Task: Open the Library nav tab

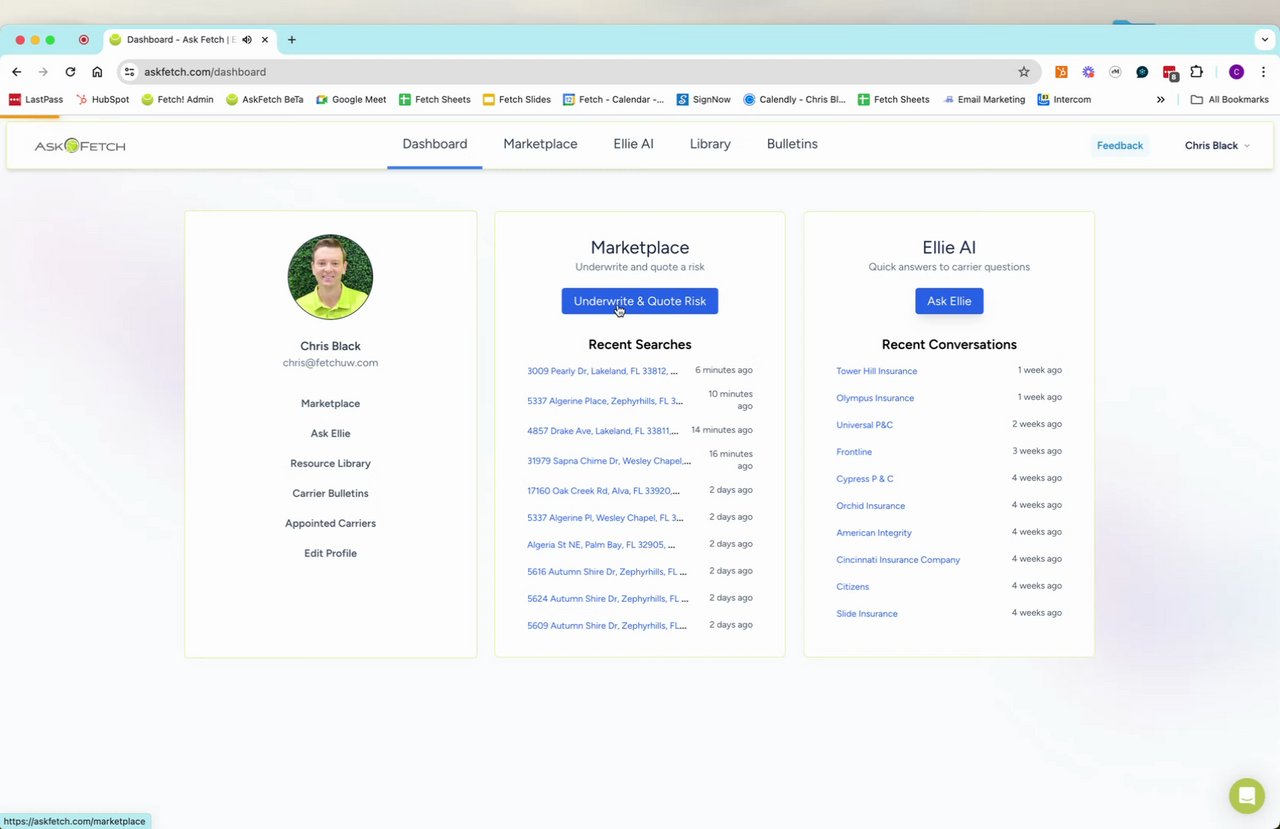Action: 710,144
